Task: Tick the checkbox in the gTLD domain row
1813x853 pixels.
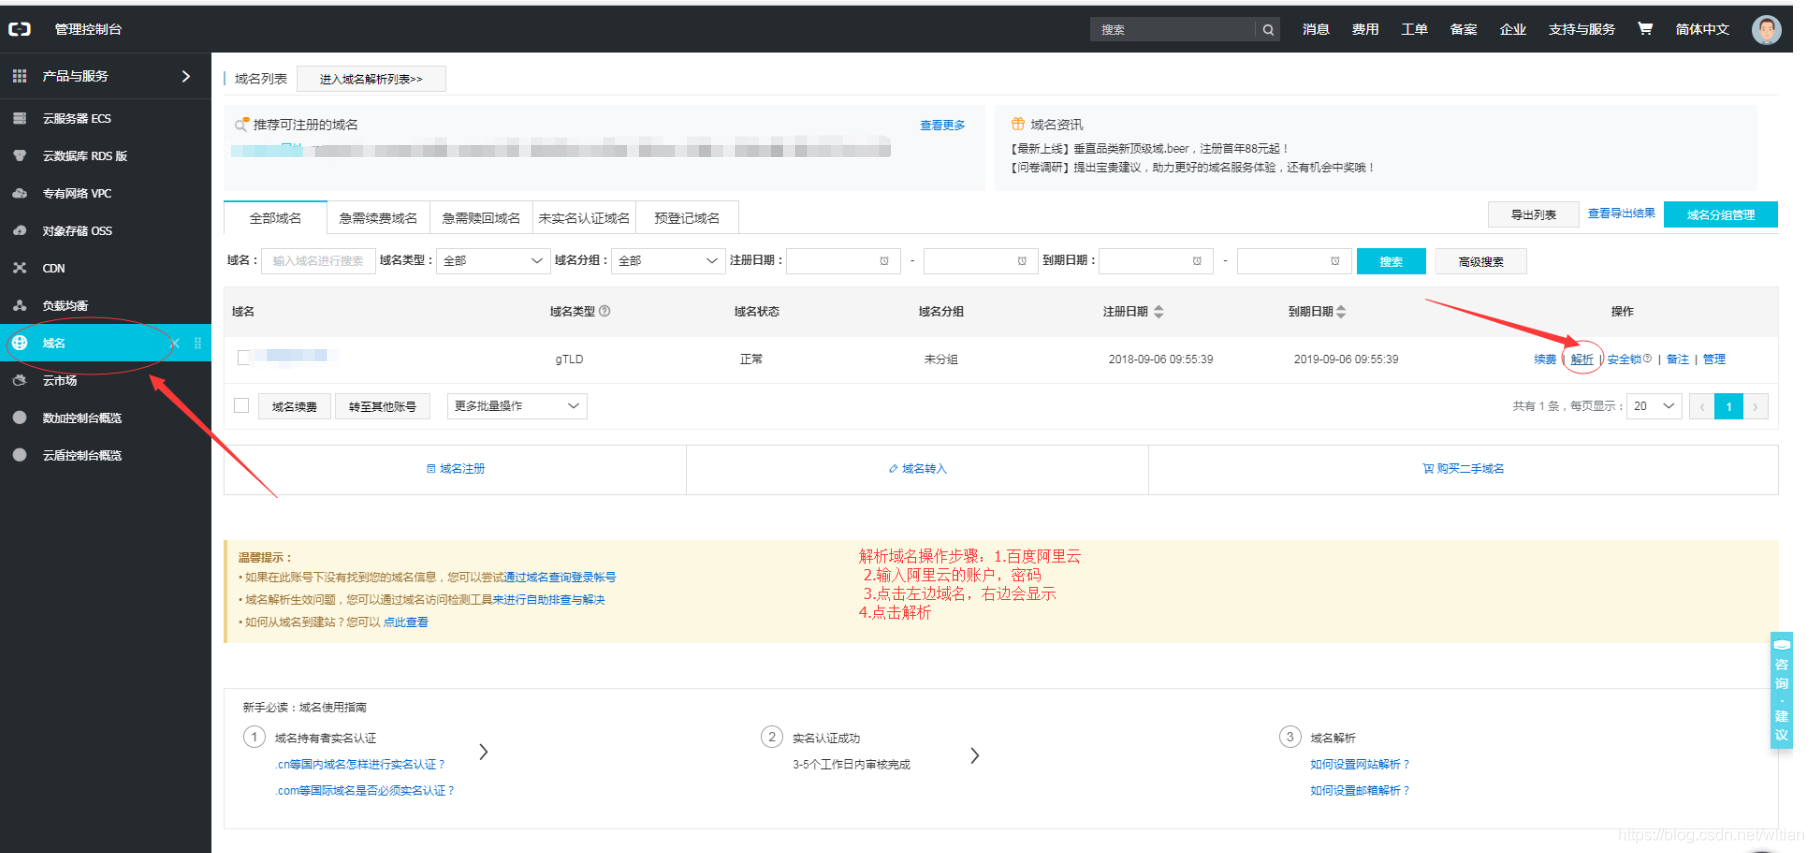Action: click(x=243, y=358)
